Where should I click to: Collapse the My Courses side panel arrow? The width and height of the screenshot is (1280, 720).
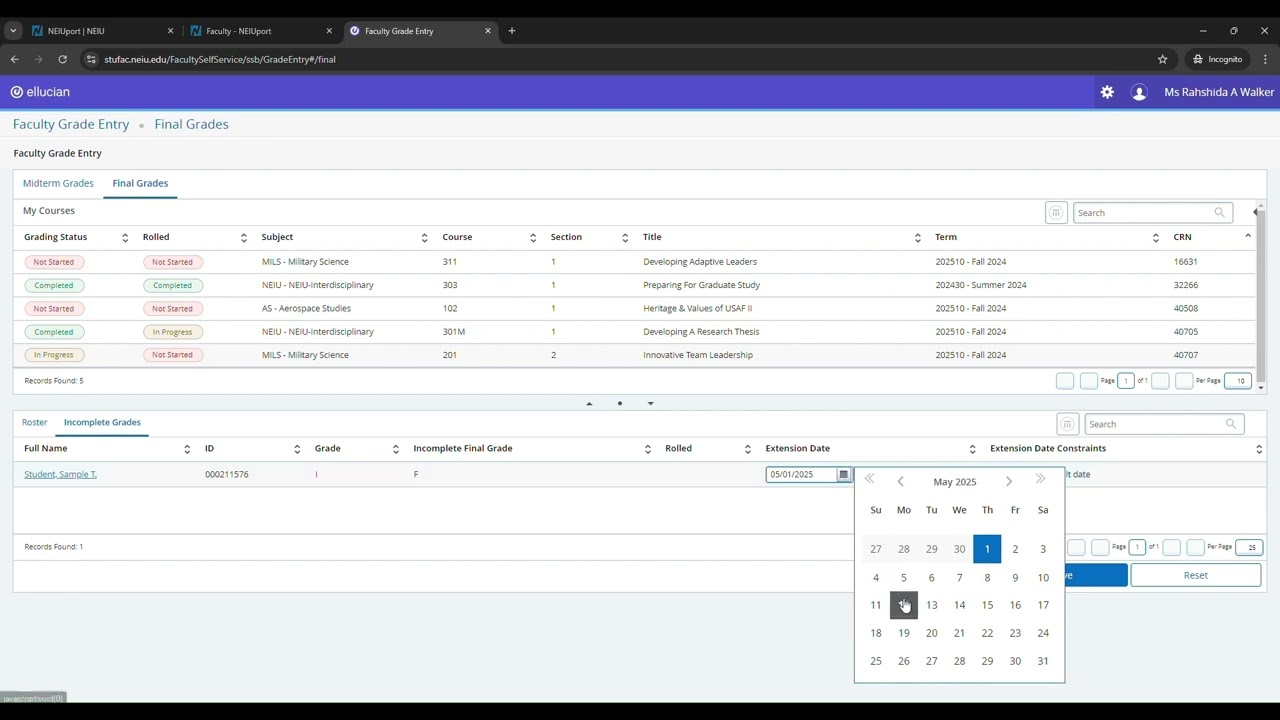(1255, 212)
